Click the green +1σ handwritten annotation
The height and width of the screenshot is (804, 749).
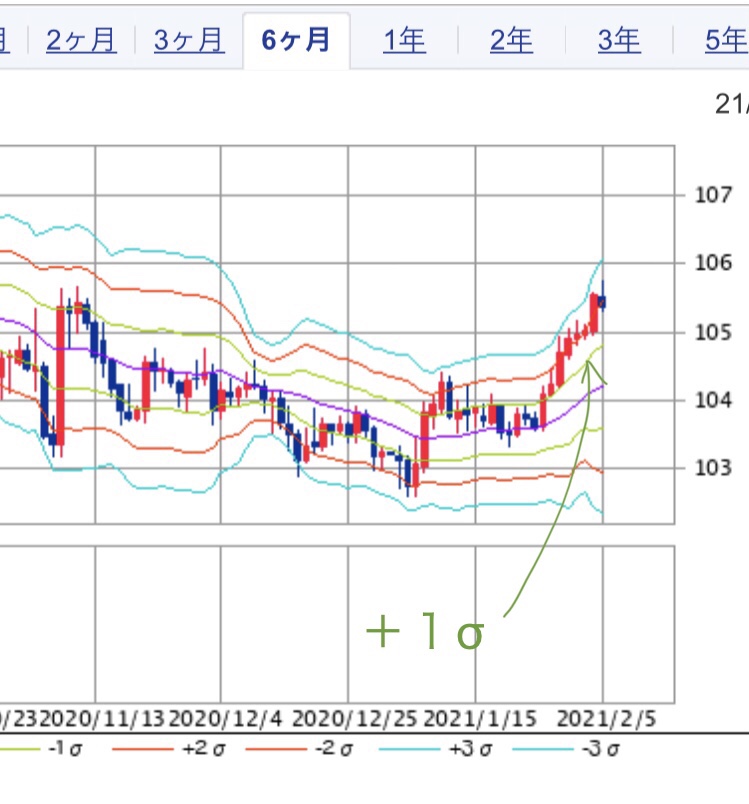pos(425,634)
